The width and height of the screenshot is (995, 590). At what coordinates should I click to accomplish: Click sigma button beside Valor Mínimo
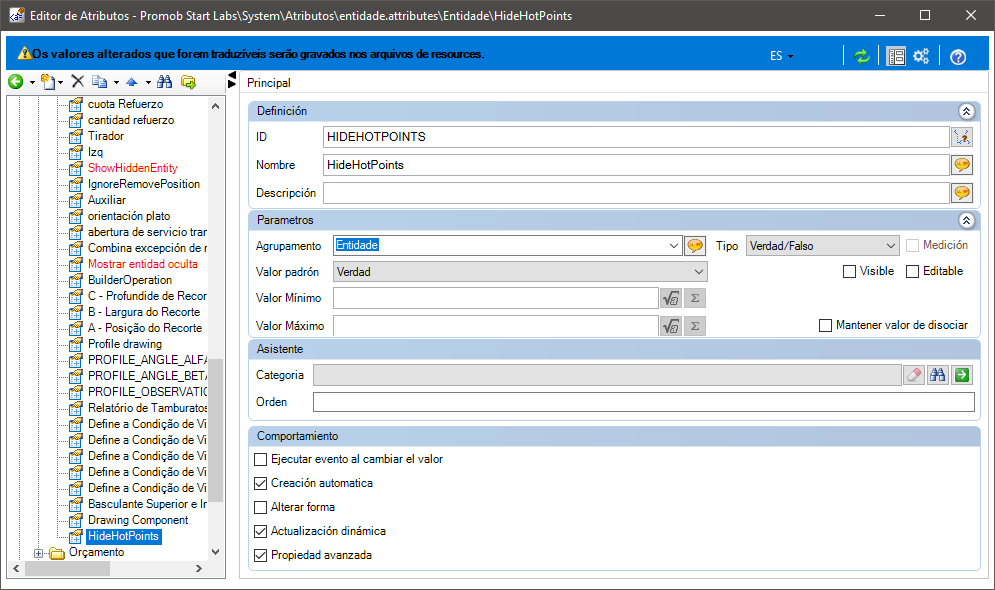pyautogui.click(x=695, y=298)
